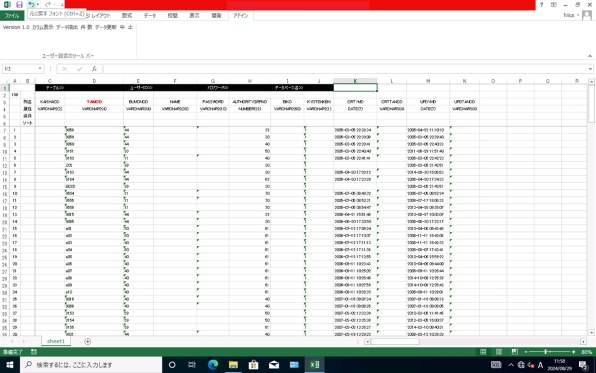
Task: Open File Explorer from the taskbar
Action: [x=233, y=365]
